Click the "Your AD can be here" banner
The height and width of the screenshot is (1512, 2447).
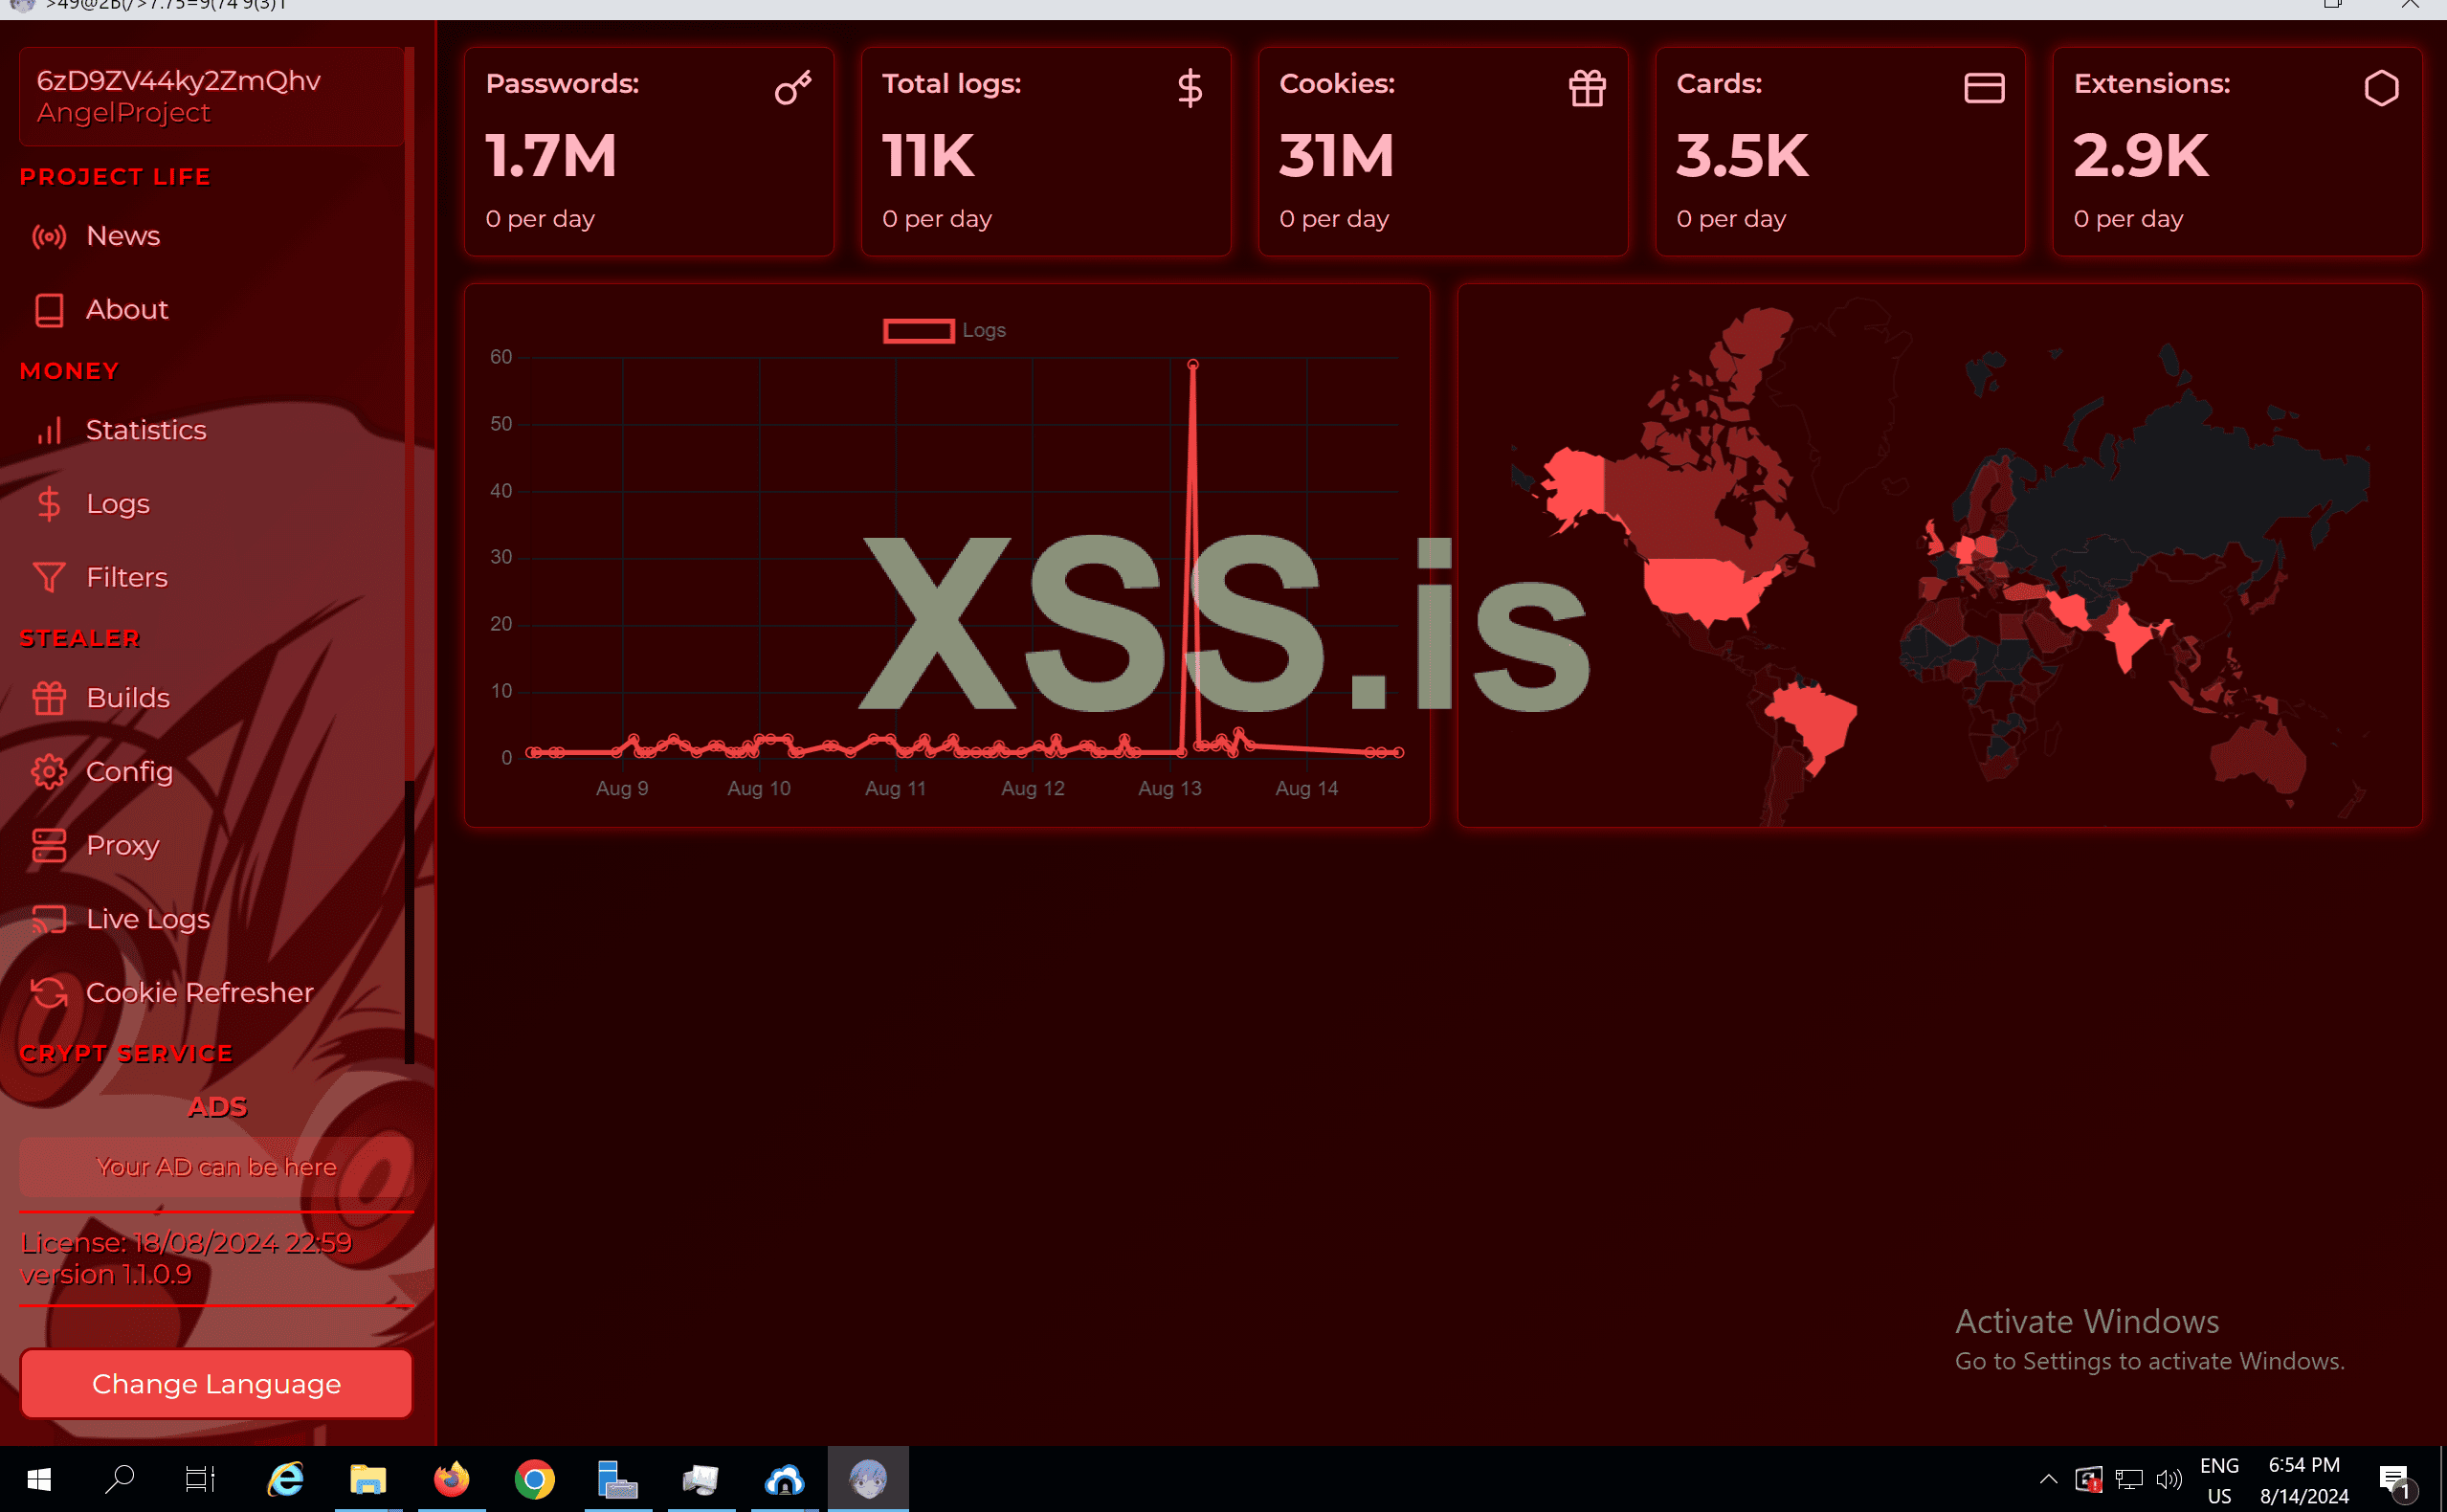click(x=216, y=1167)
